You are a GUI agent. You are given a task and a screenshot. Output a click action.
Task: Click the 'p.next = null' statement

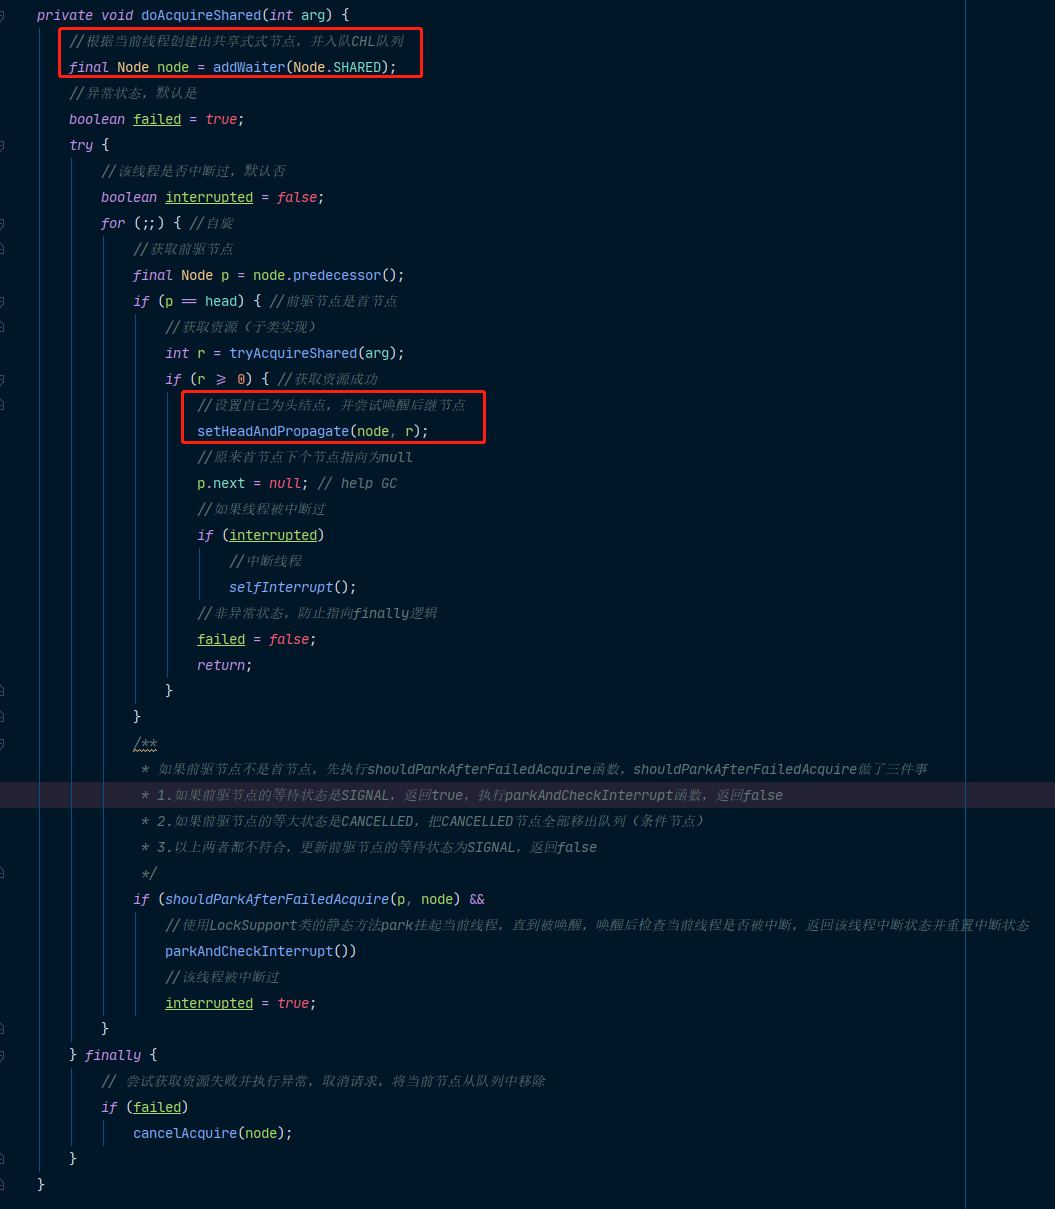click(x=253, y=483)
